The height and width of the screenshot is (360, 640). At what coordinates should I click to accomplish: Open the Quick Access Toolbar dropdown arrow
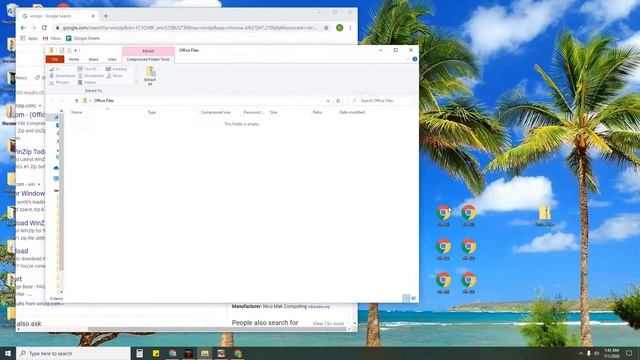76,50
